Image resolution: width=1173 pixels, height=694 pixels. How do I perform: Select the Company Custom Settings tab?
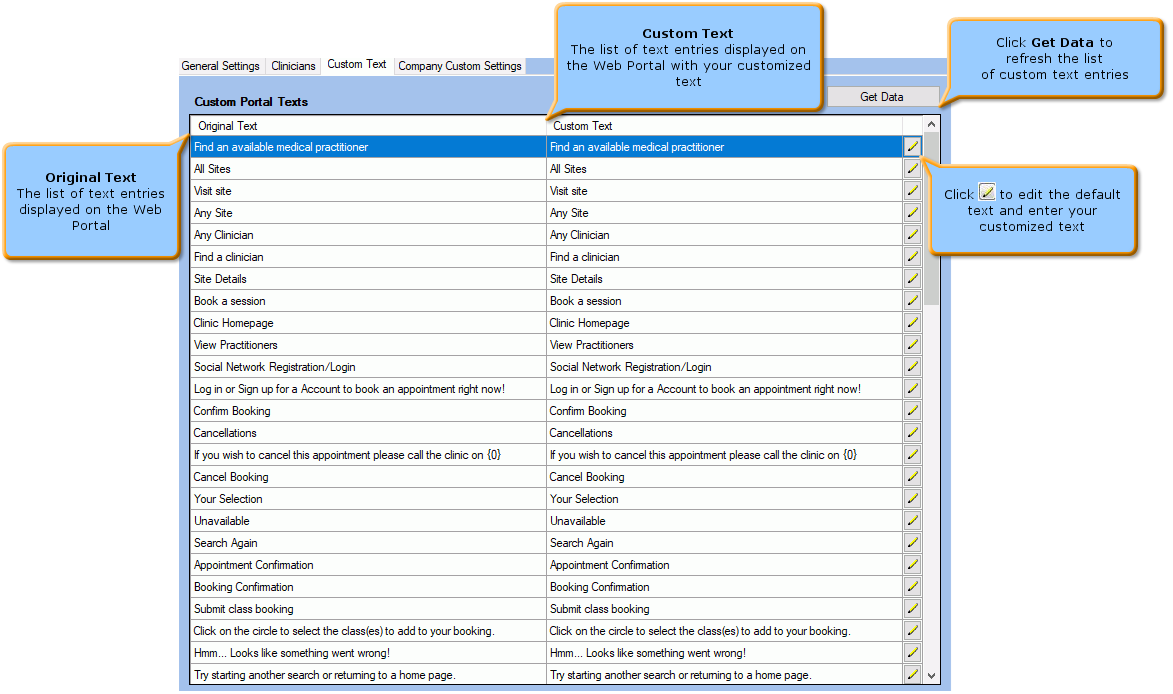459,65
